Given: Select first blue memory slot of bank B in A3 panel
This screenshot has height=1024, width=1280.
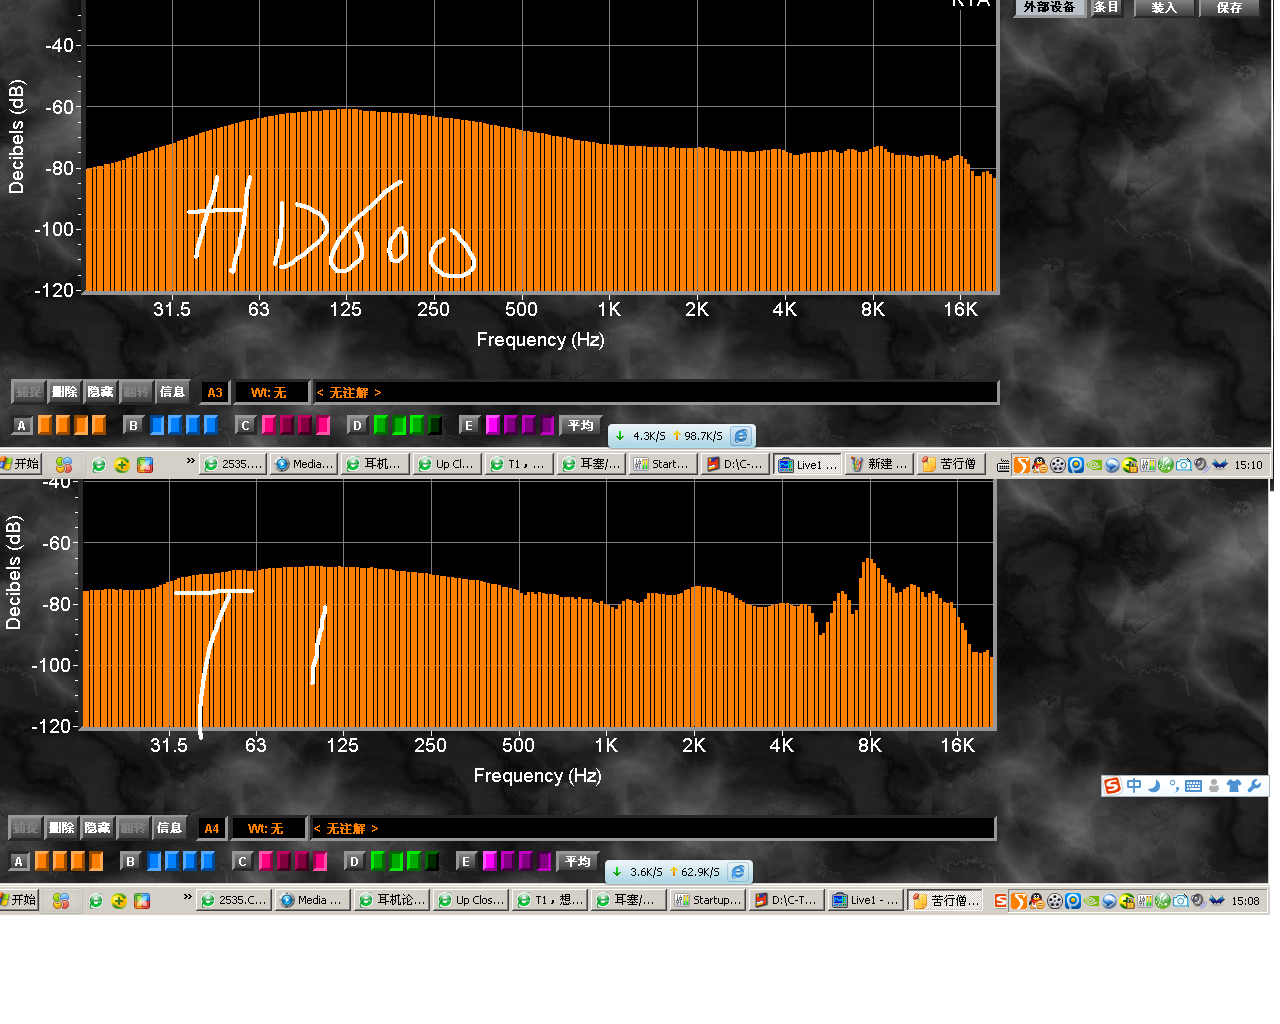Looking at the screenshot, I should pyautogui.click(x=157, y=425).
